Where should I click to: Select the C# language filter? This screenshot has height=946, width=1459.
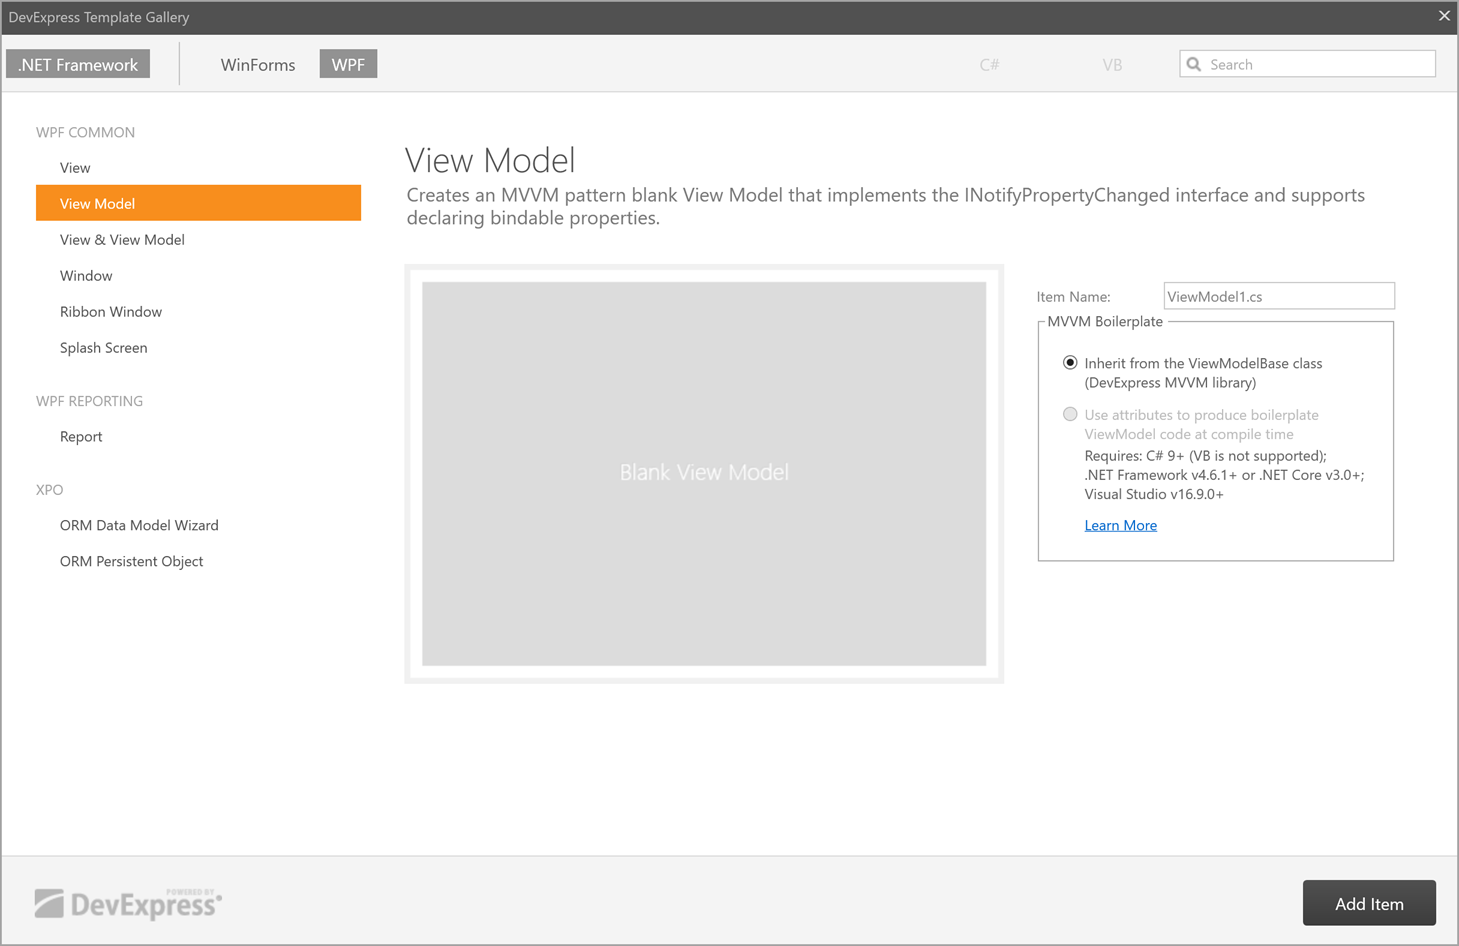[989, 64]
